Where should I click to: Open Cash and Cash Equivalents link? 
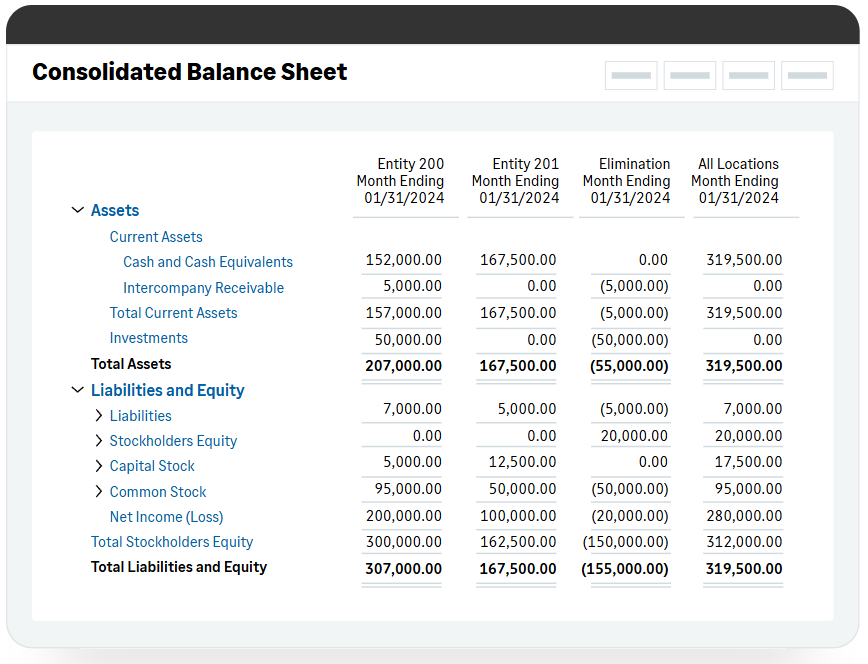coord(208,262)
